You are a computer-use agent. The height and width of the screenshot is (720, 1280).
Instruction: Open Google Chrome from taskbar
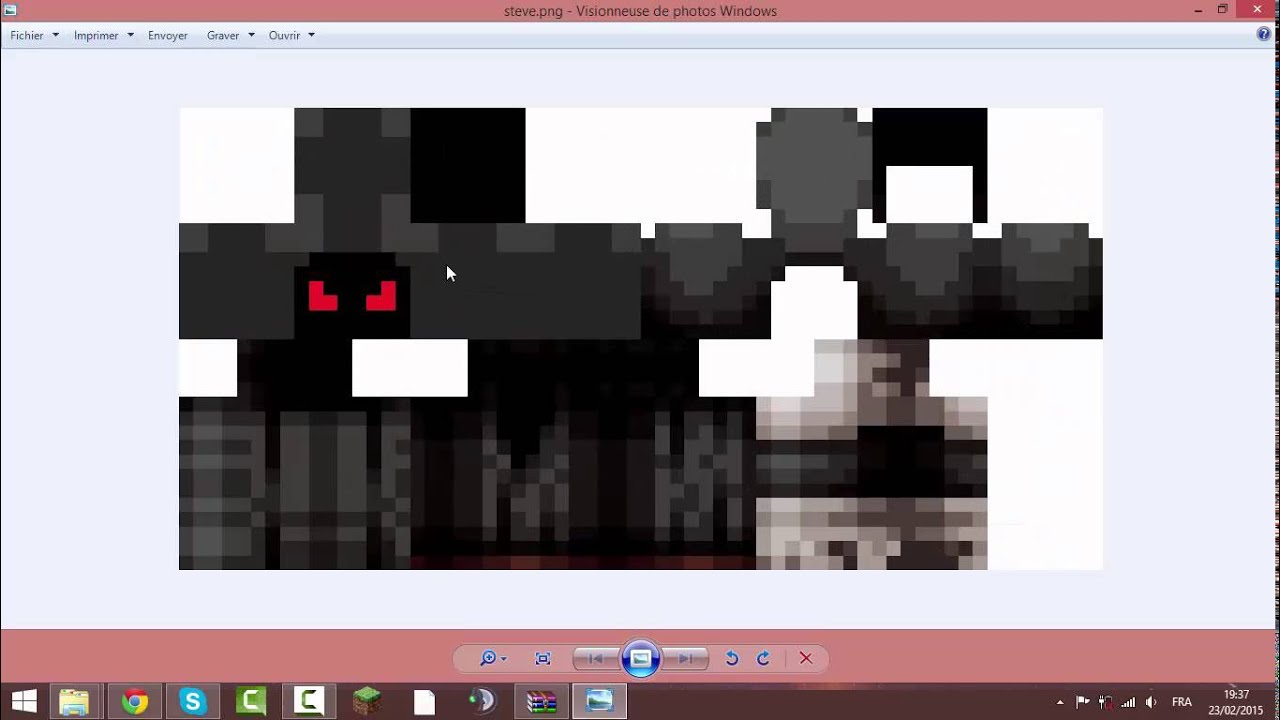135,702
